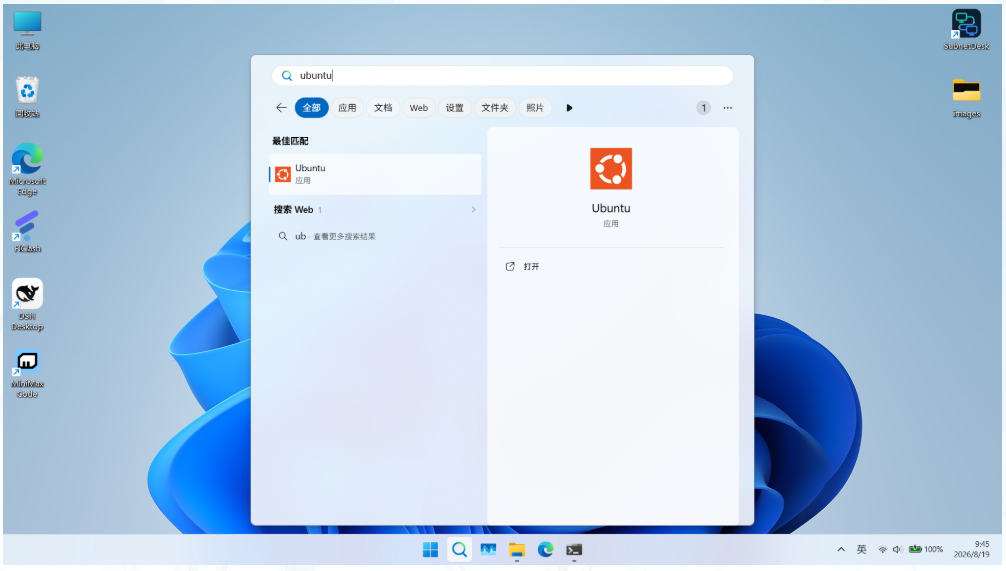Click the volume speaker tray icon
The image size is (1006, 571).
click(x=897, y=550)
